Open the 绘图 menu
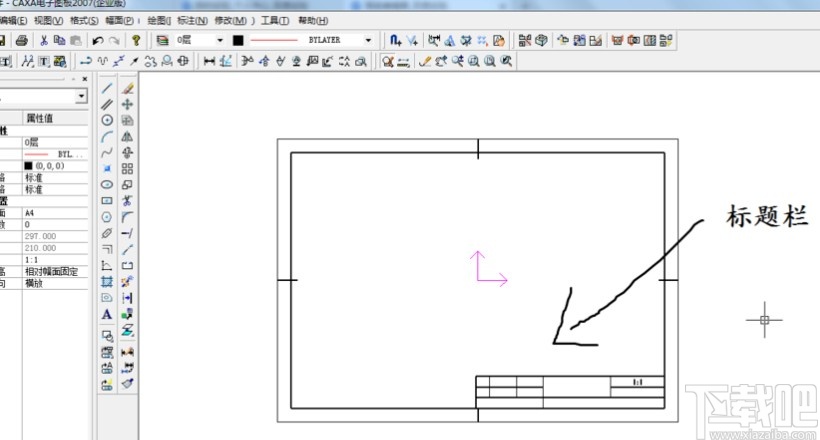This screenshot has height=440, width=820. [x=159, y=21]
